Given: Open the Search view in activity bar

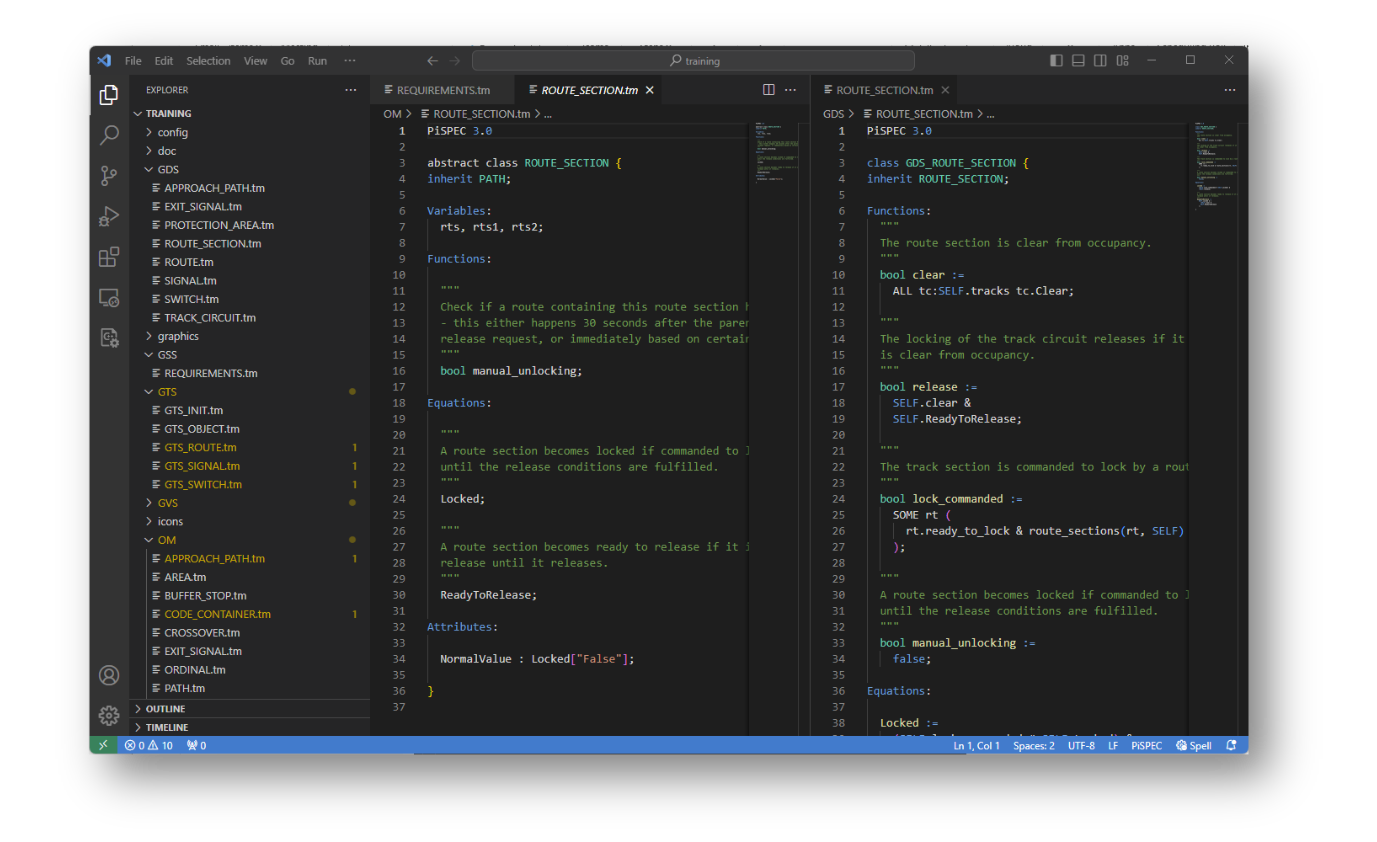Looking at the screenshot, I should (109, 135).
